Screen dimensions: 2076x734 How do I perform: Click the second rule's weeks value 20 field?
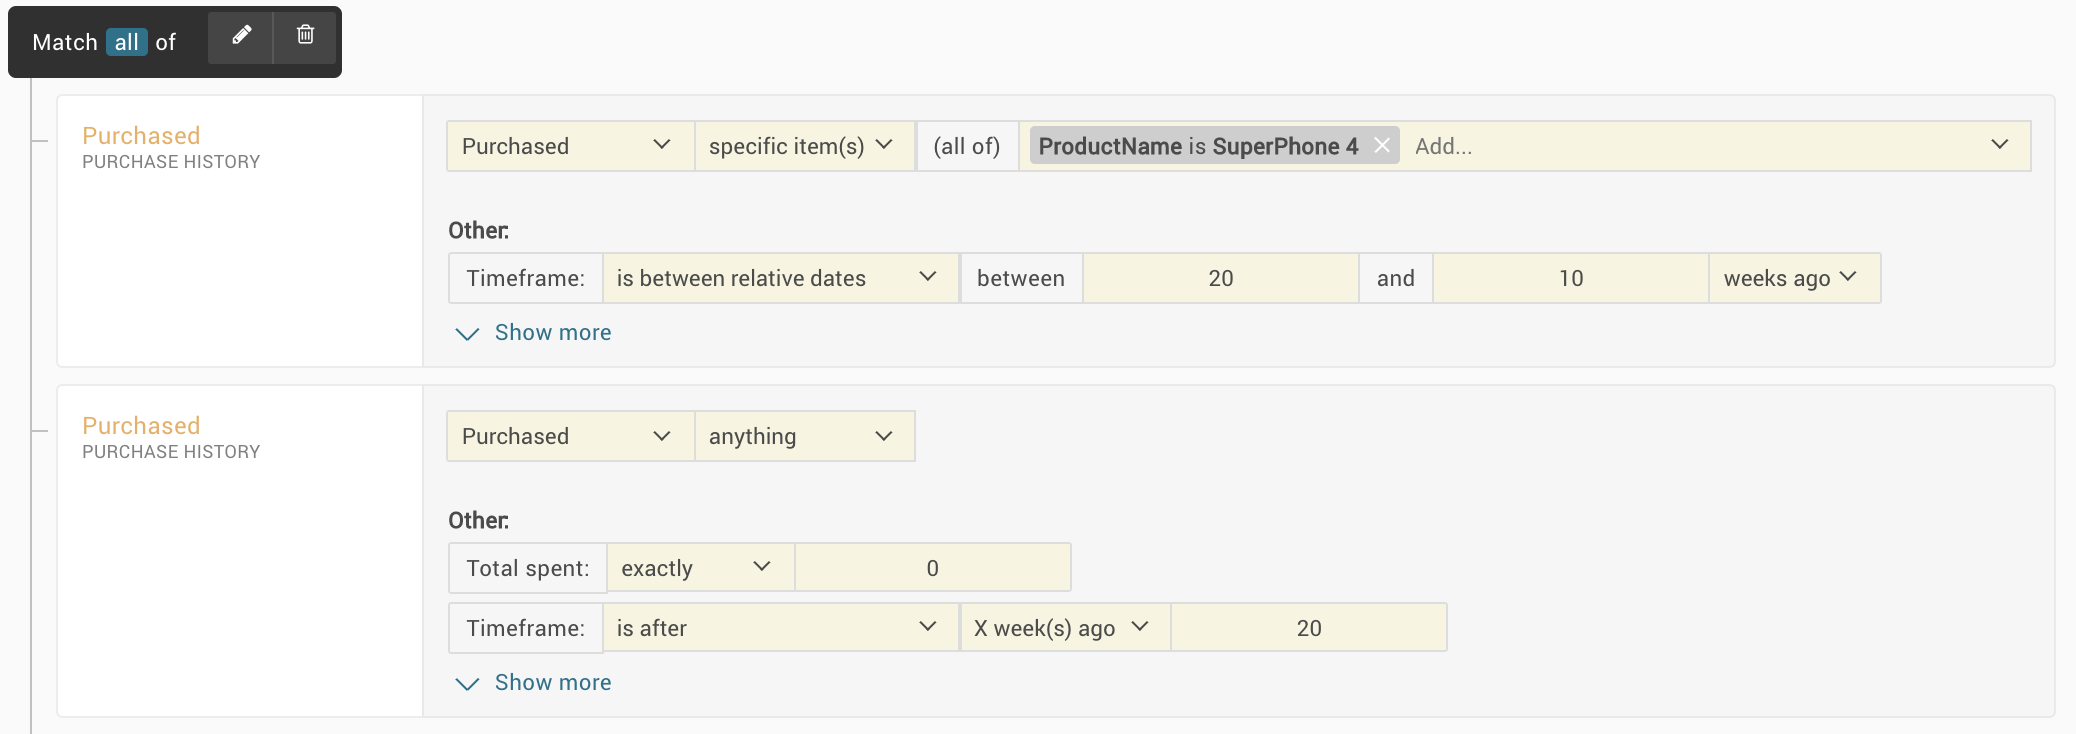(x=1308, y=628)
